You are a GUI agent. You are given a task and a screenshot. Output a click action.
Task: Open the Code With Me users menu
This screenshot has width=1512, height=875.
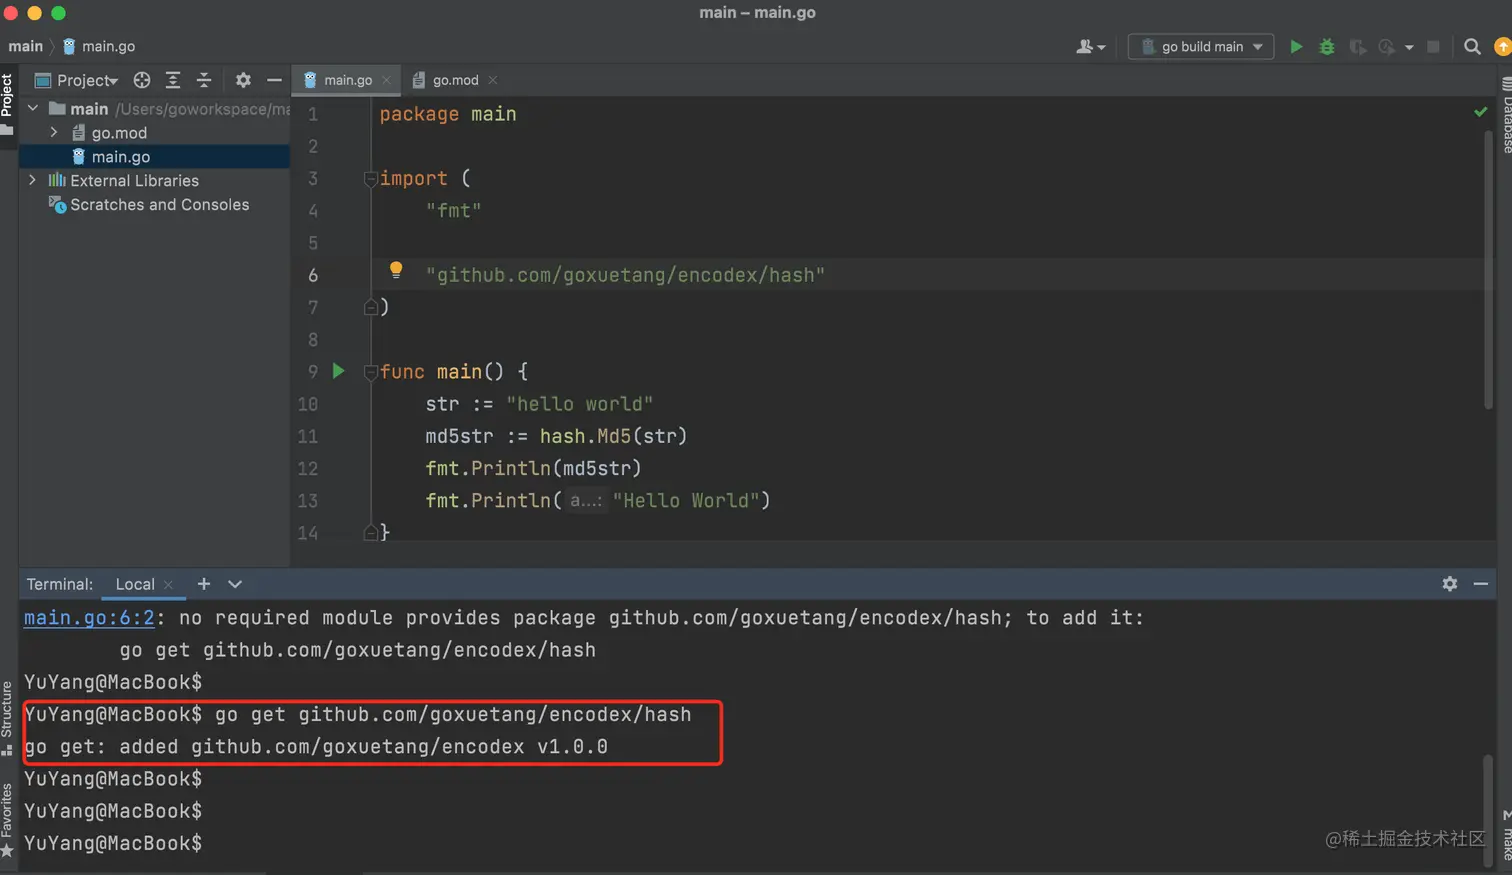click(1090, 46)
